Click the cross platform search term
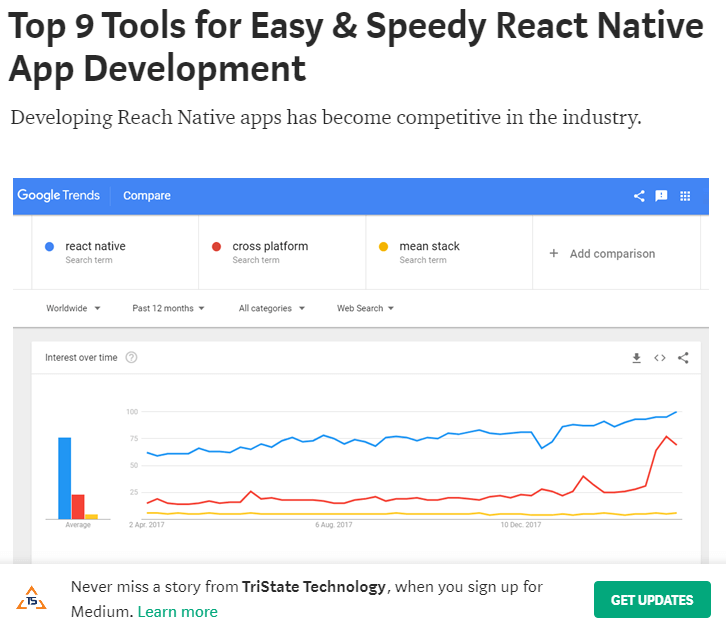Screen dimensions: 726x630 (270, 246)
